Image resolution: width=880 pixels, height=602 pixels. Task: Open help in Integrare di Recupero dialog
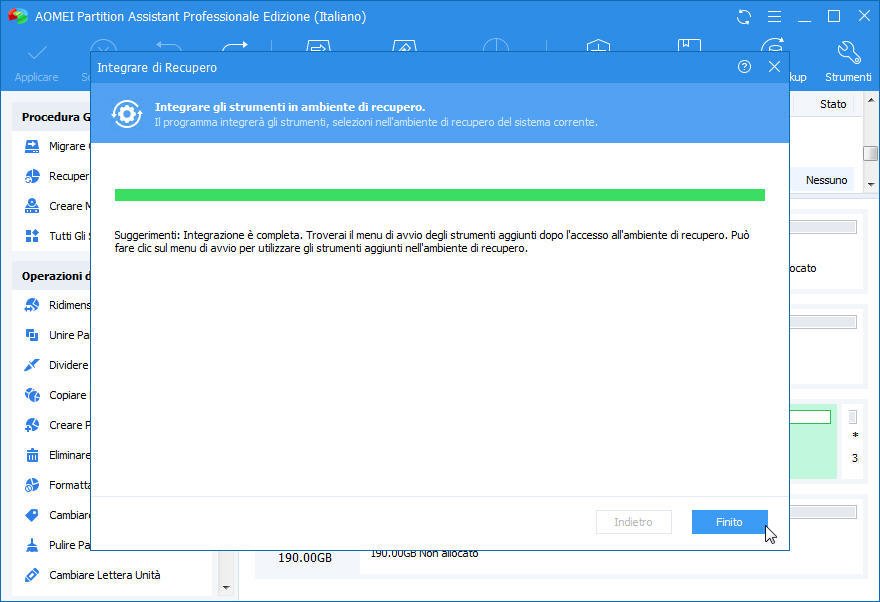click(744, 67)
